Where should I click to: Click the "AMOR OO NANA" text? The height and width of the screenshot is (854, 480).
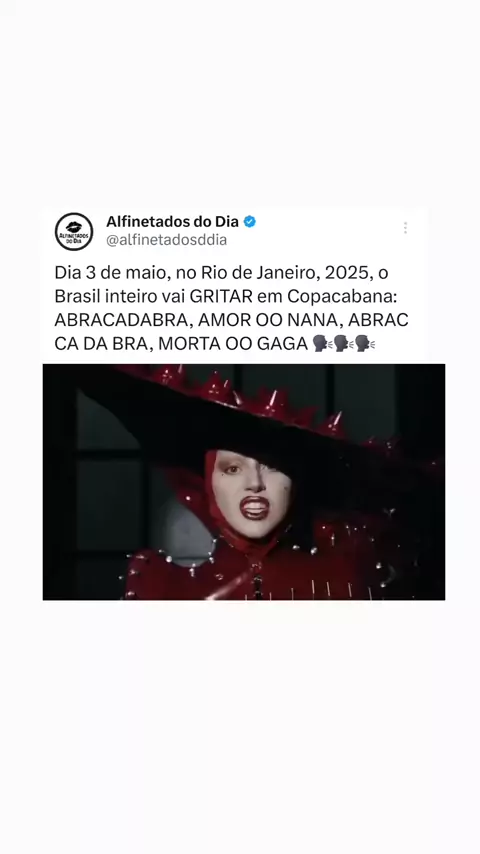pyautogui.click(x=267, y=320)
